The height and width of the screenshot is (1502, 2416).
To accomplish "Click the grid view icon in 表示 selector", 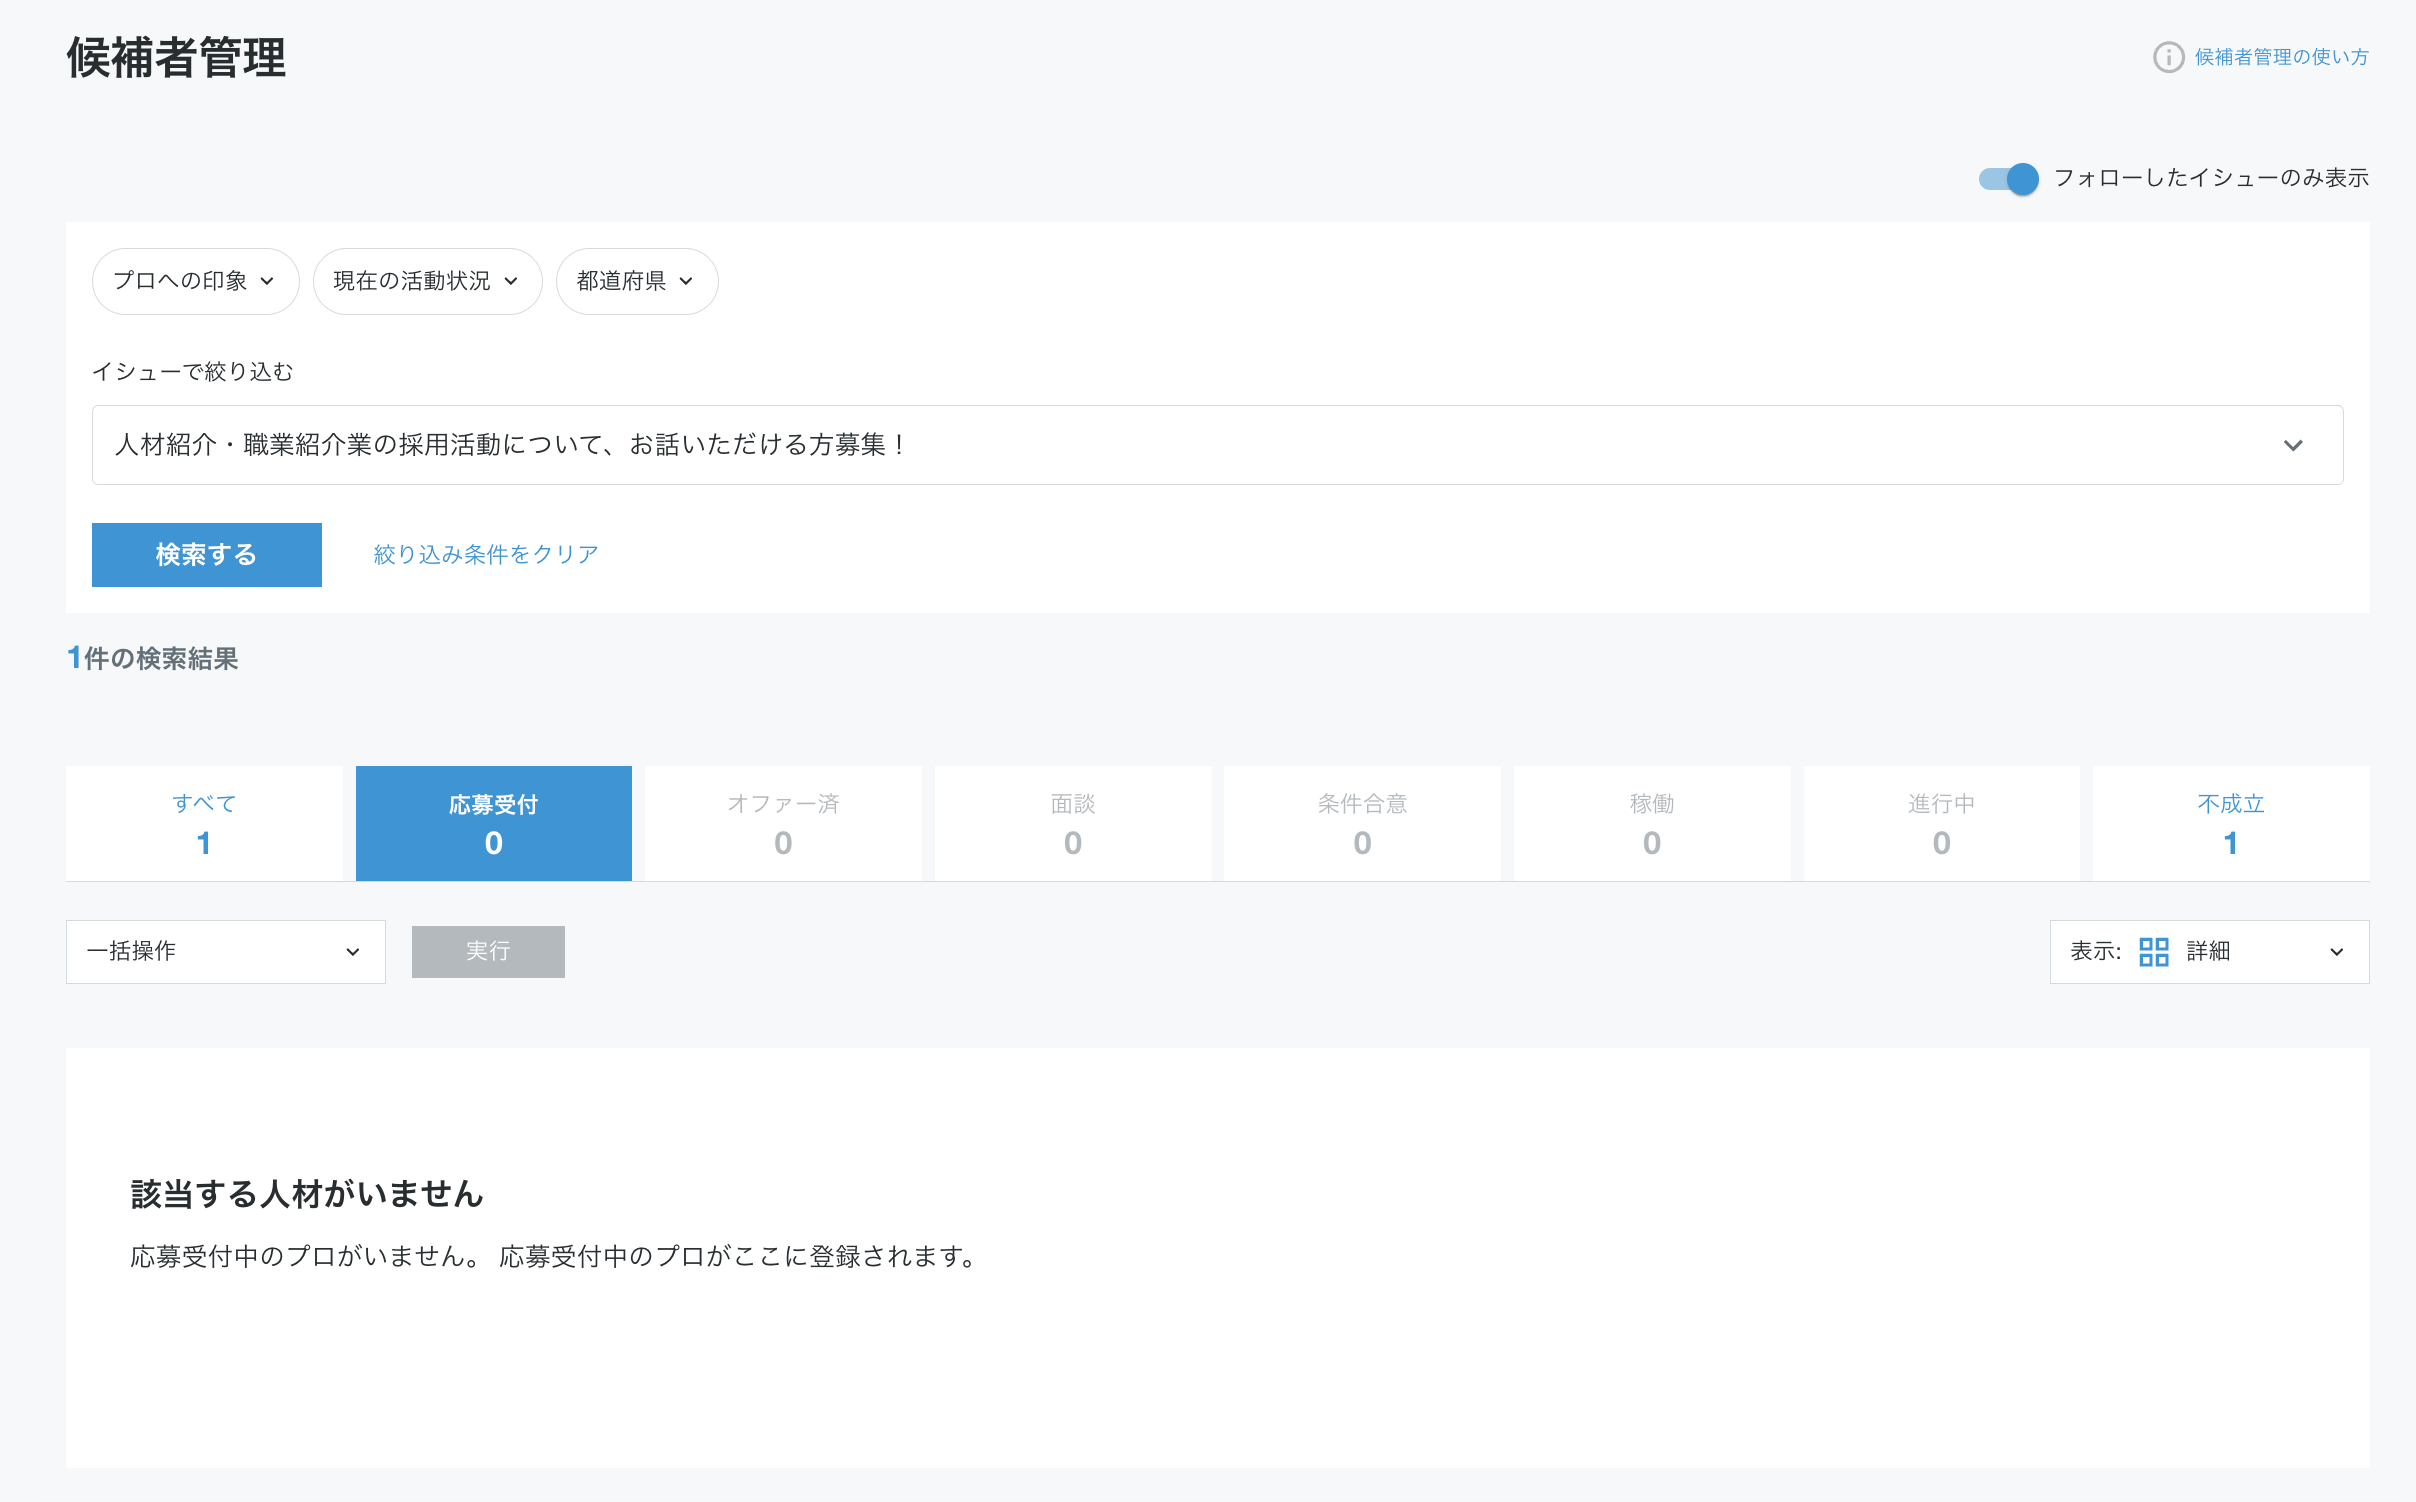I will 2153,952.
